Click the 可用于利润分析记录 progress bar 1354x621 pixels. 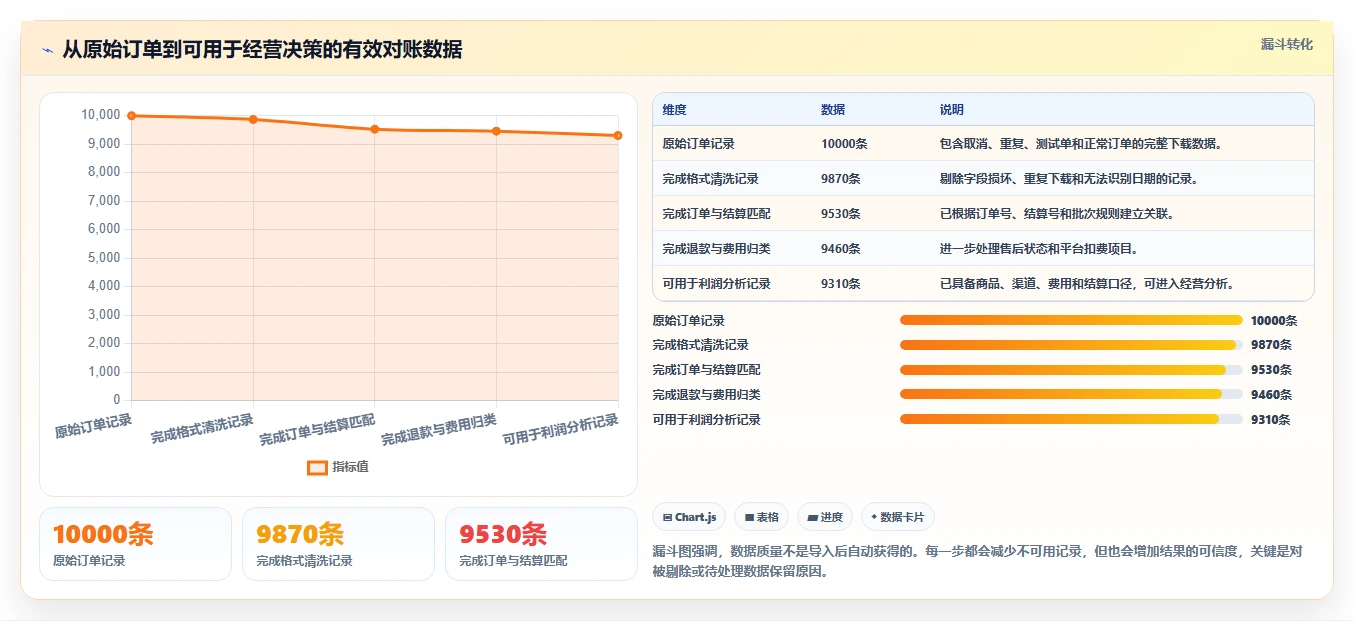coord(1071,419)
